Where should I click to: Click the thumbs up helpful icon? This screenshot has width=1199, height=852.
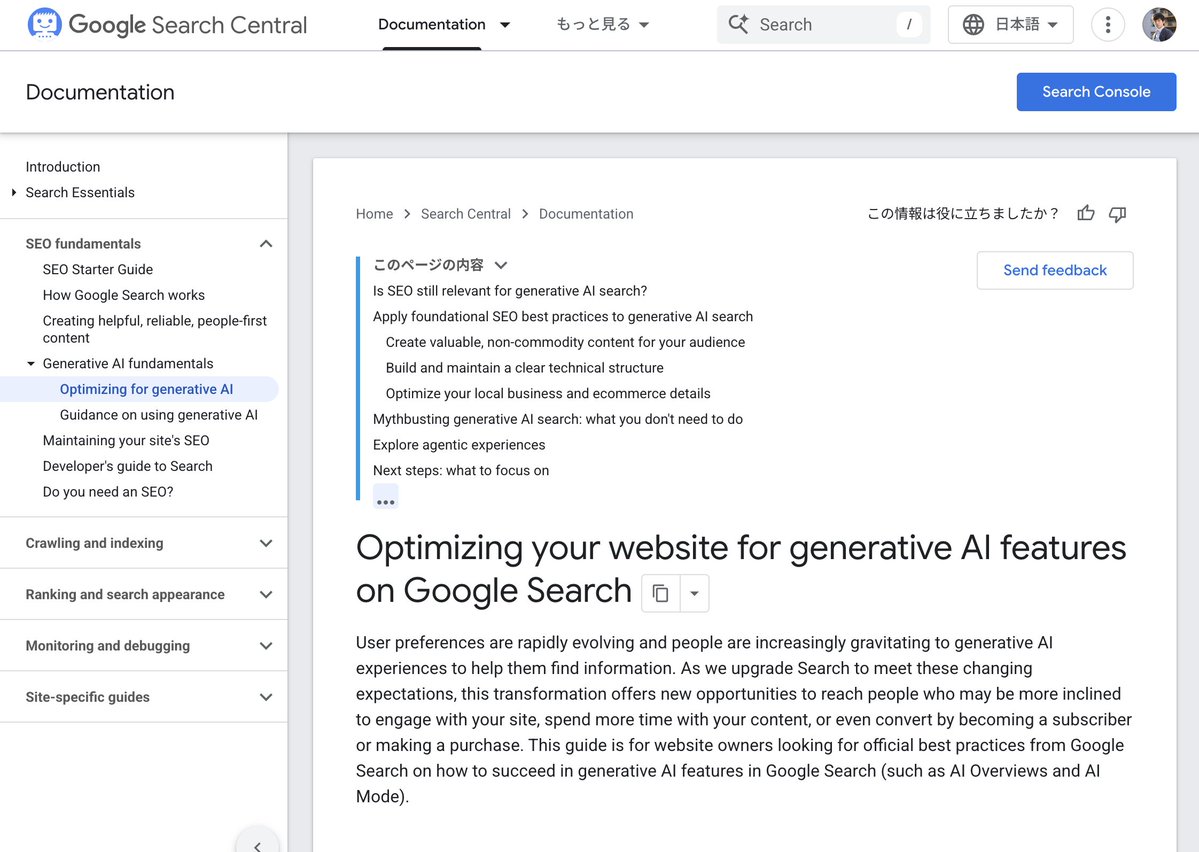(1086, 213)
